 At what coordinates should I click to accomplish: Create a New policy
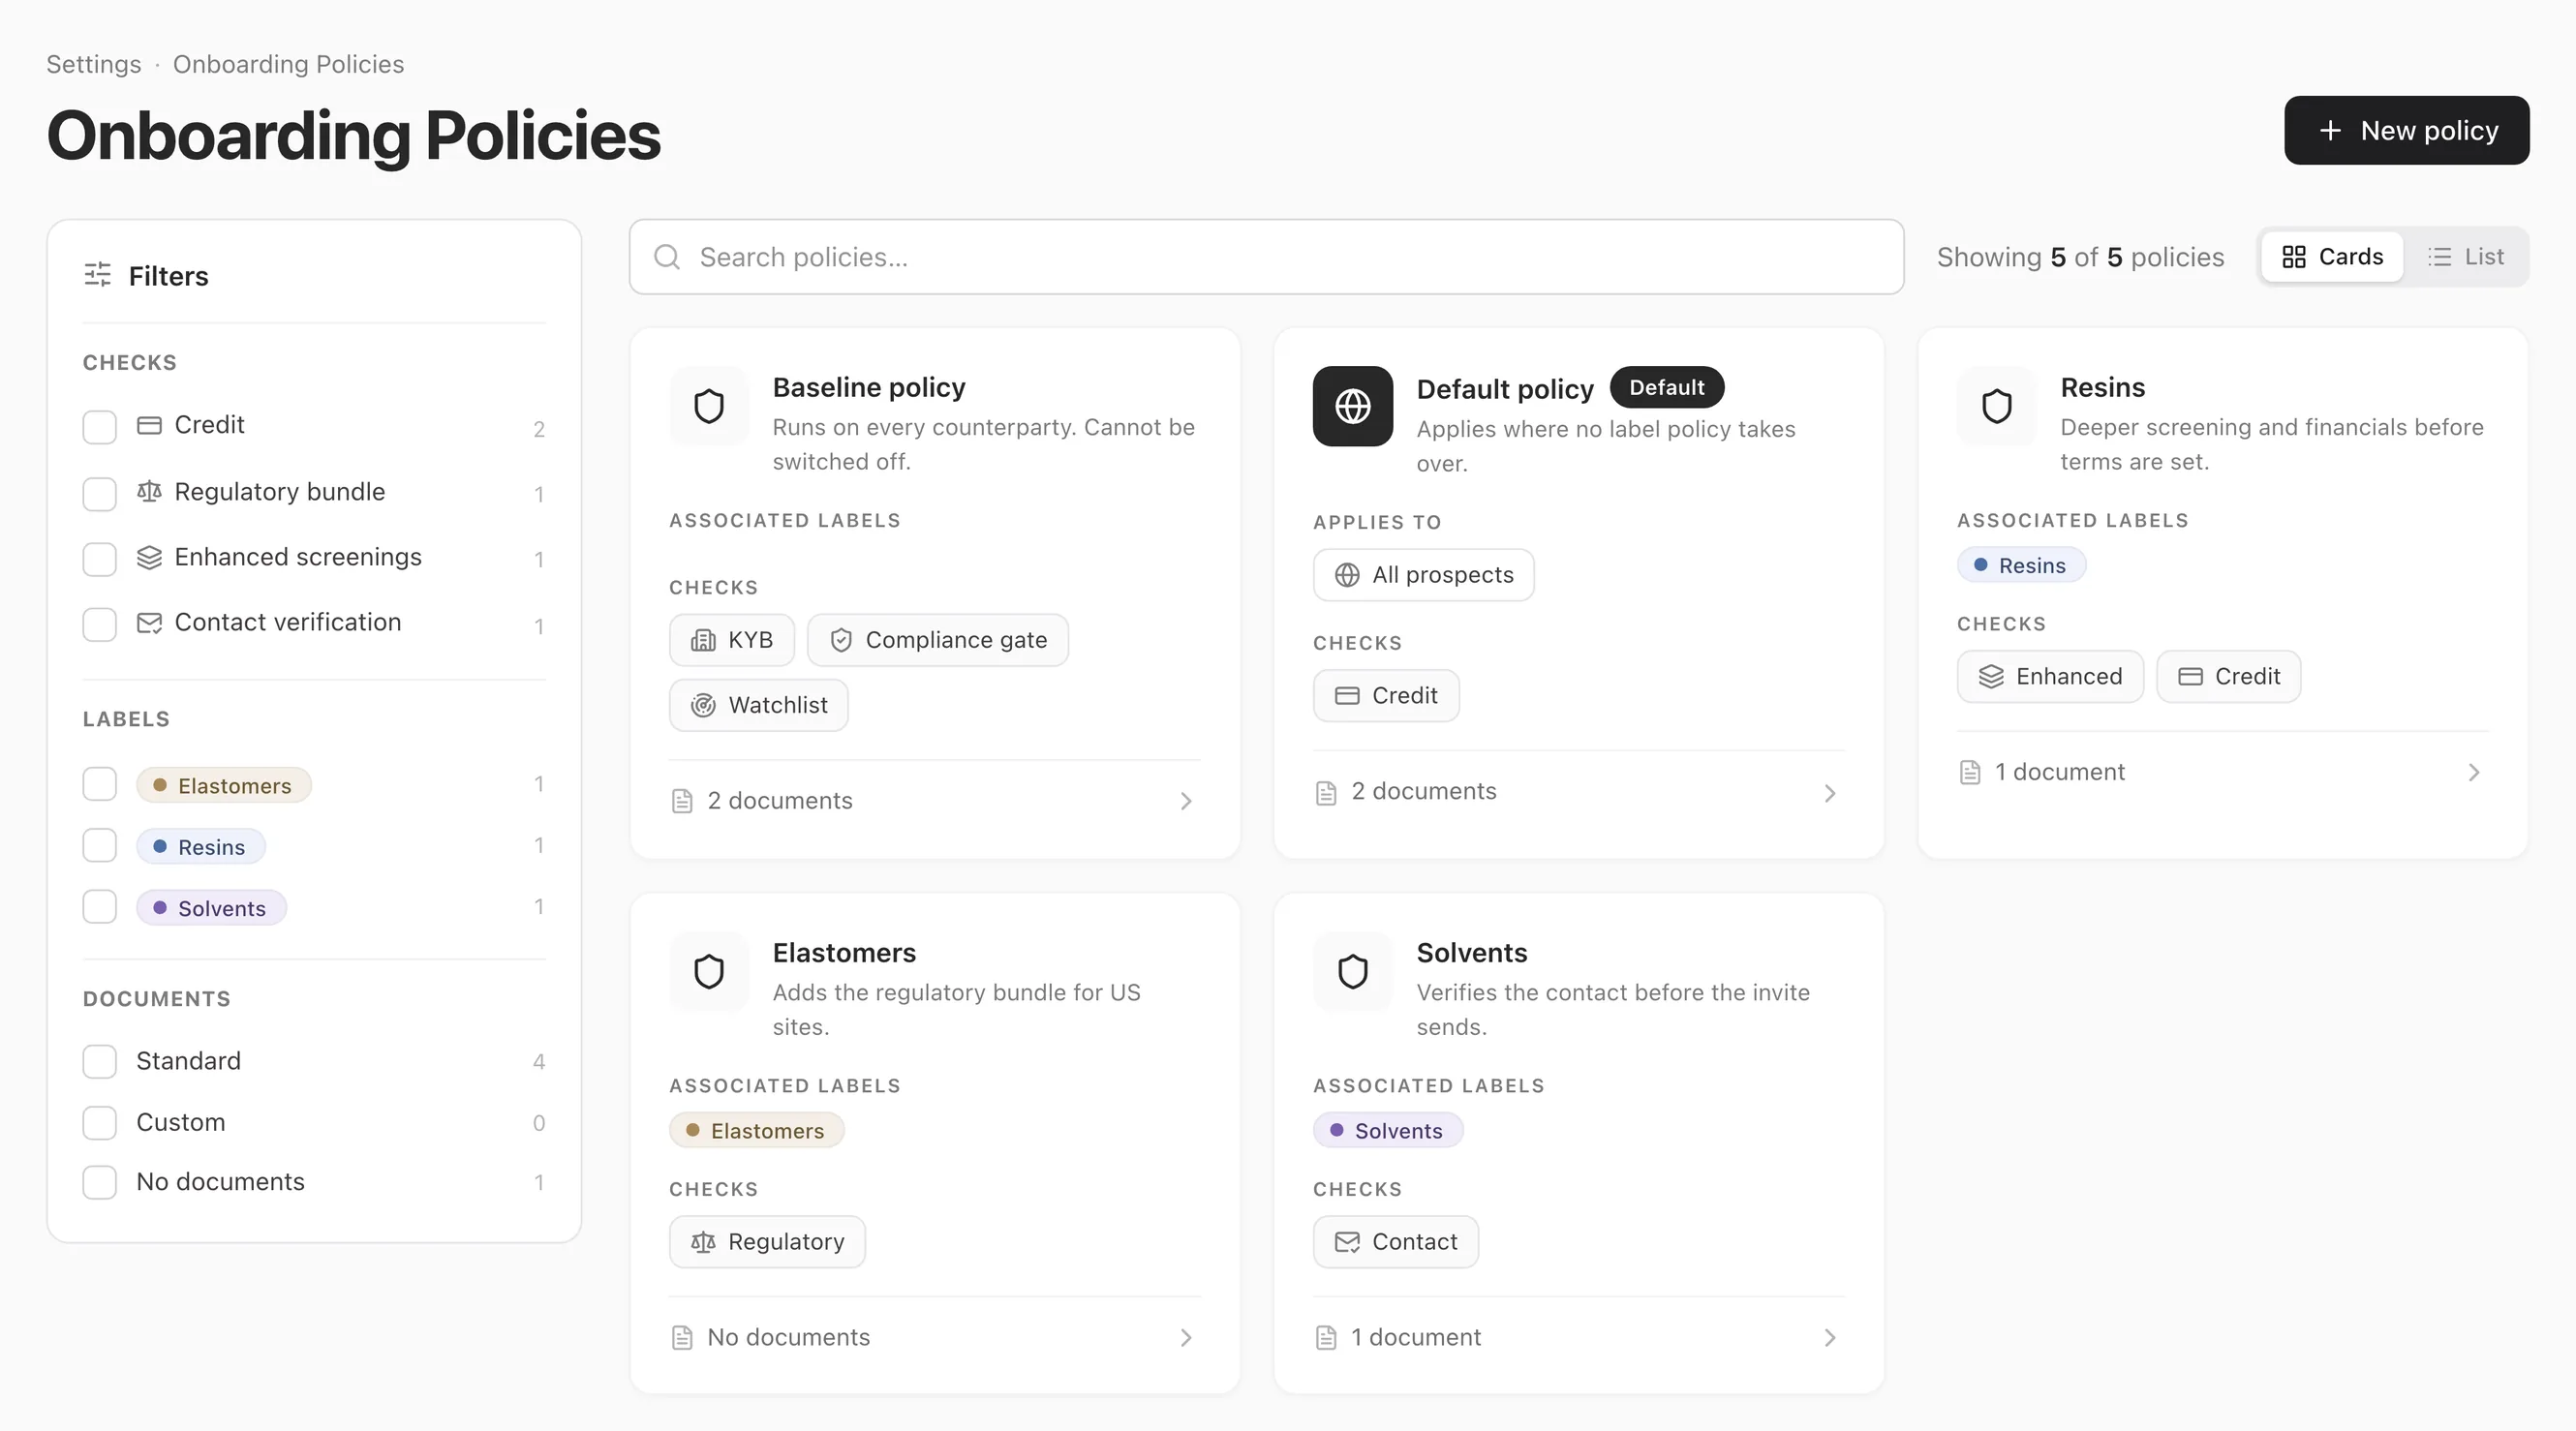point(2406,130)
